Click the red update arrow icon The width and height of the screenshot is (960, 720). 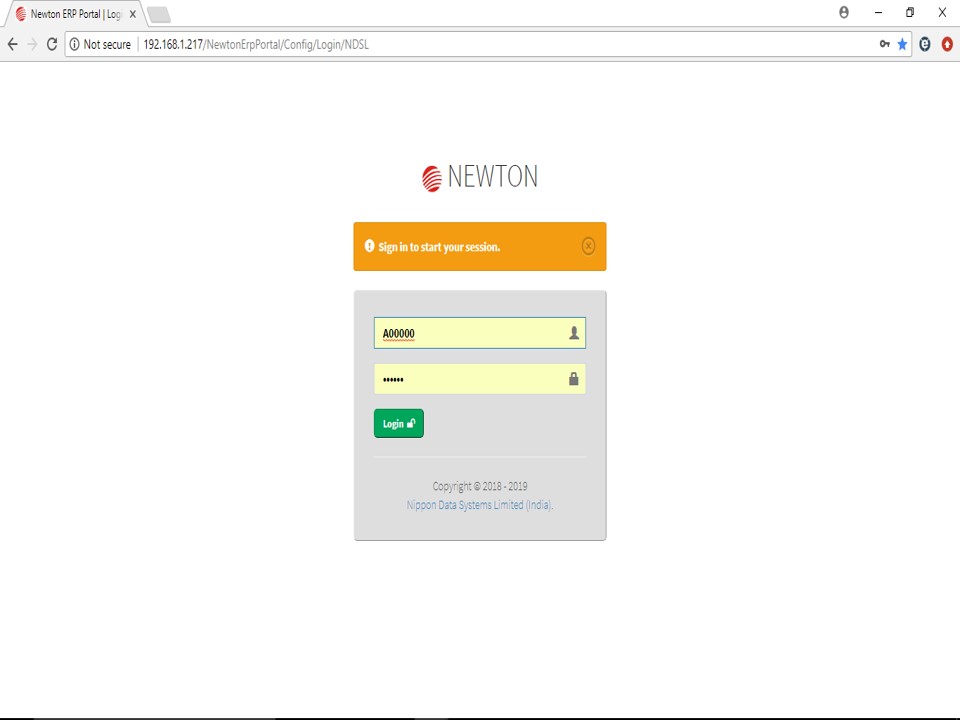tap(947, 44)
